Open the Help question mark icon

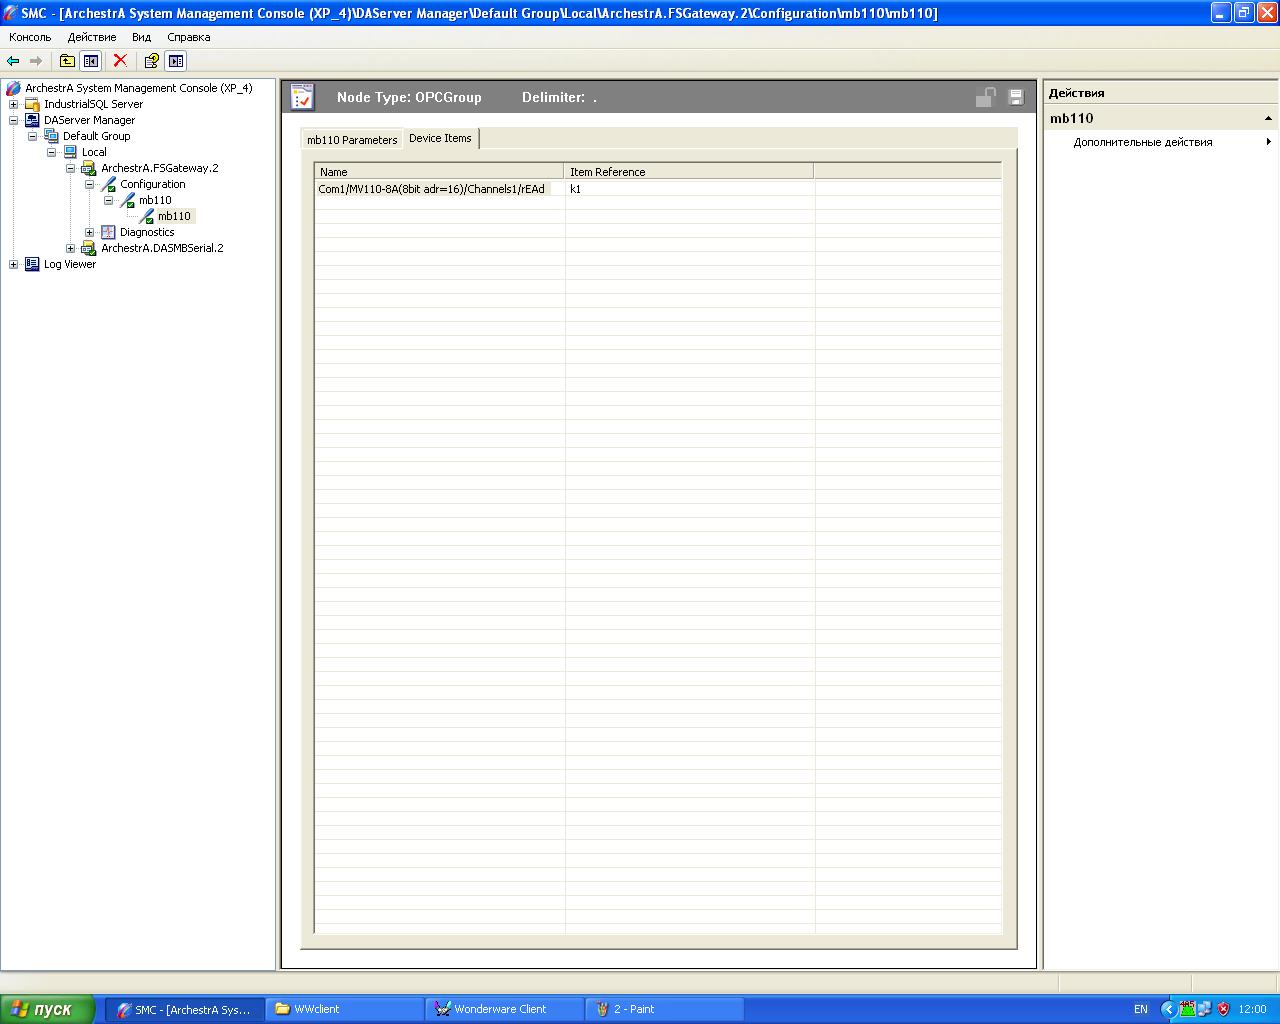151,61
